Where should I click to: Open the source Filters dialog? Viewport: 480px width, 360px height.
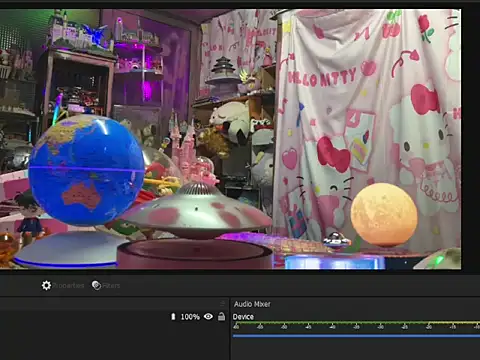tap(106, 285)
